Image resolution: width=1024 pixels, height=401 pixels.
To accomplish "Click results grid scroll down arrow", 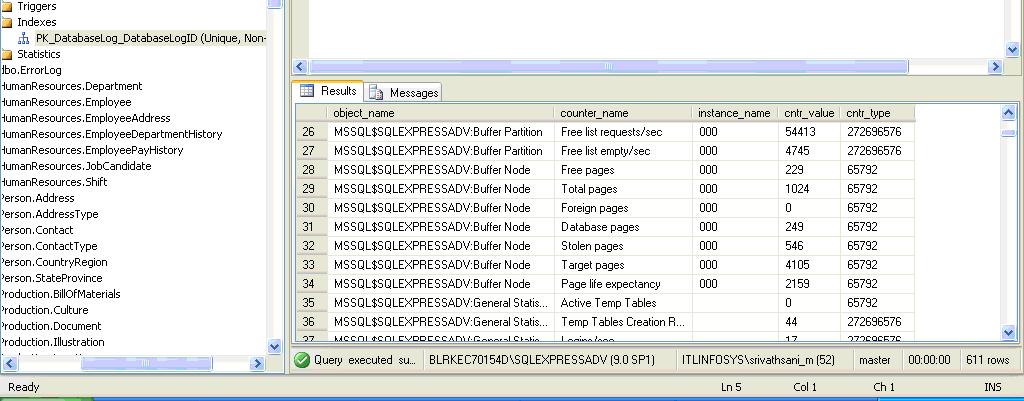I will [x=1008, y=333].
